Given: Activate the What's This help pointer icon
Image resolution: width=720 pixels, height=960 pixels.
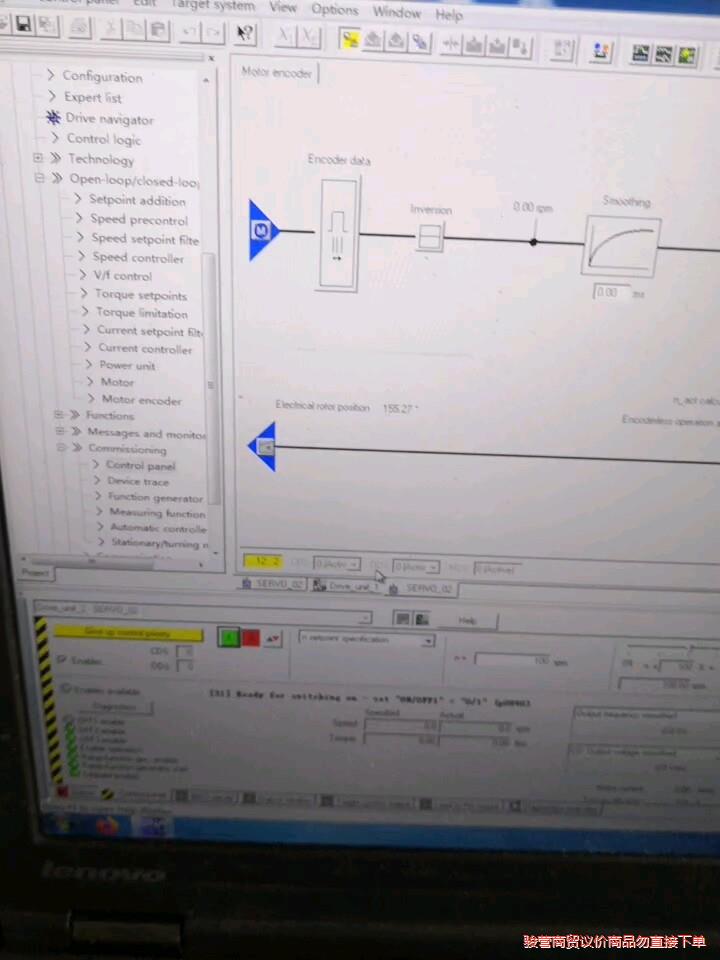Looking at the screenshot, I should click(x=246, y=33).
